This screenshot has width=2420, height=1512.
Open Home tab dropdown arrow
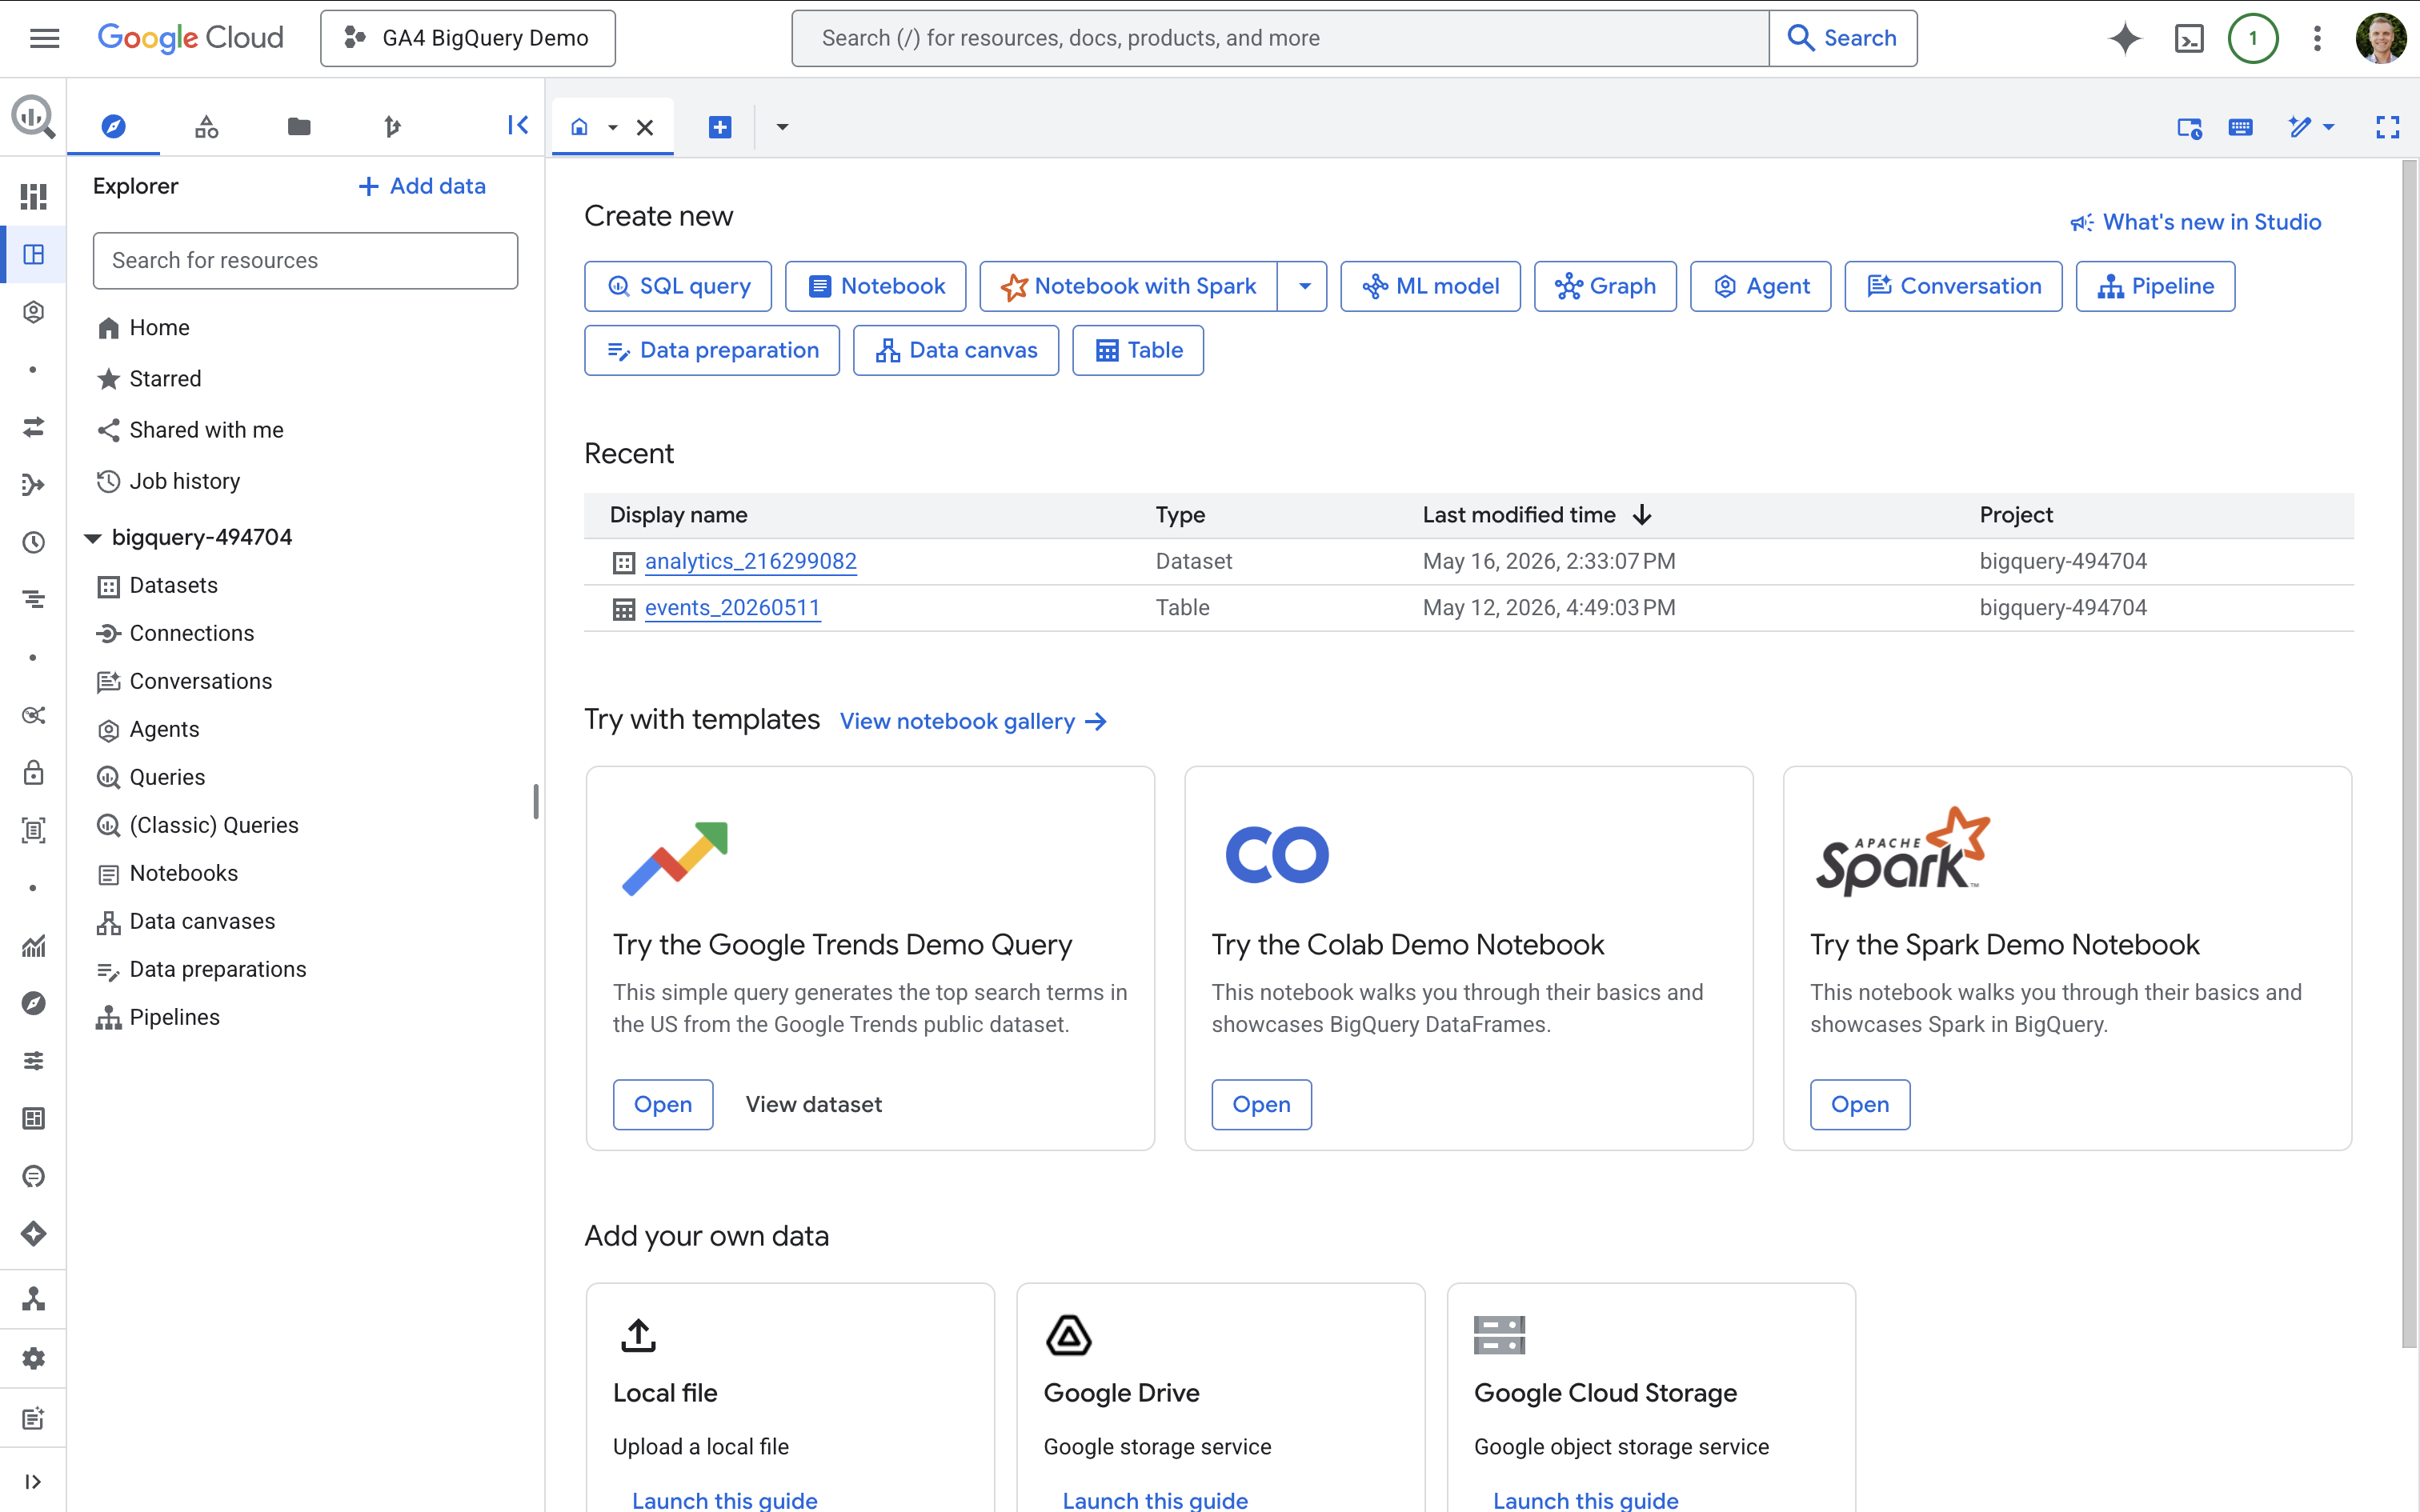pos(613,127)
